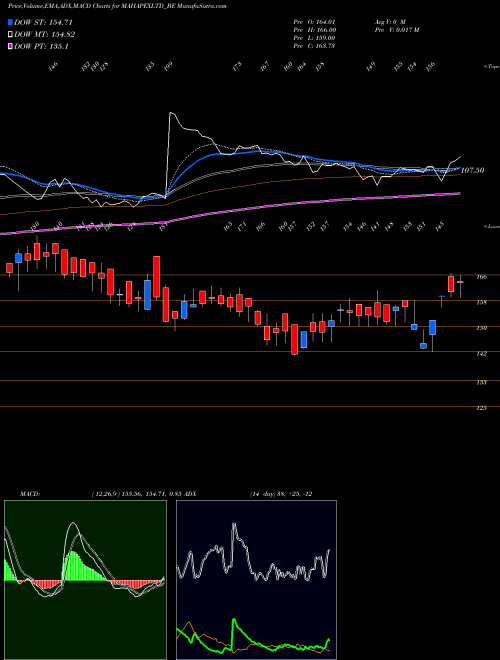This screenshot has height=660, width=500.
Task: Click the 'MACD:' indicator label
Action: point(29,494)
